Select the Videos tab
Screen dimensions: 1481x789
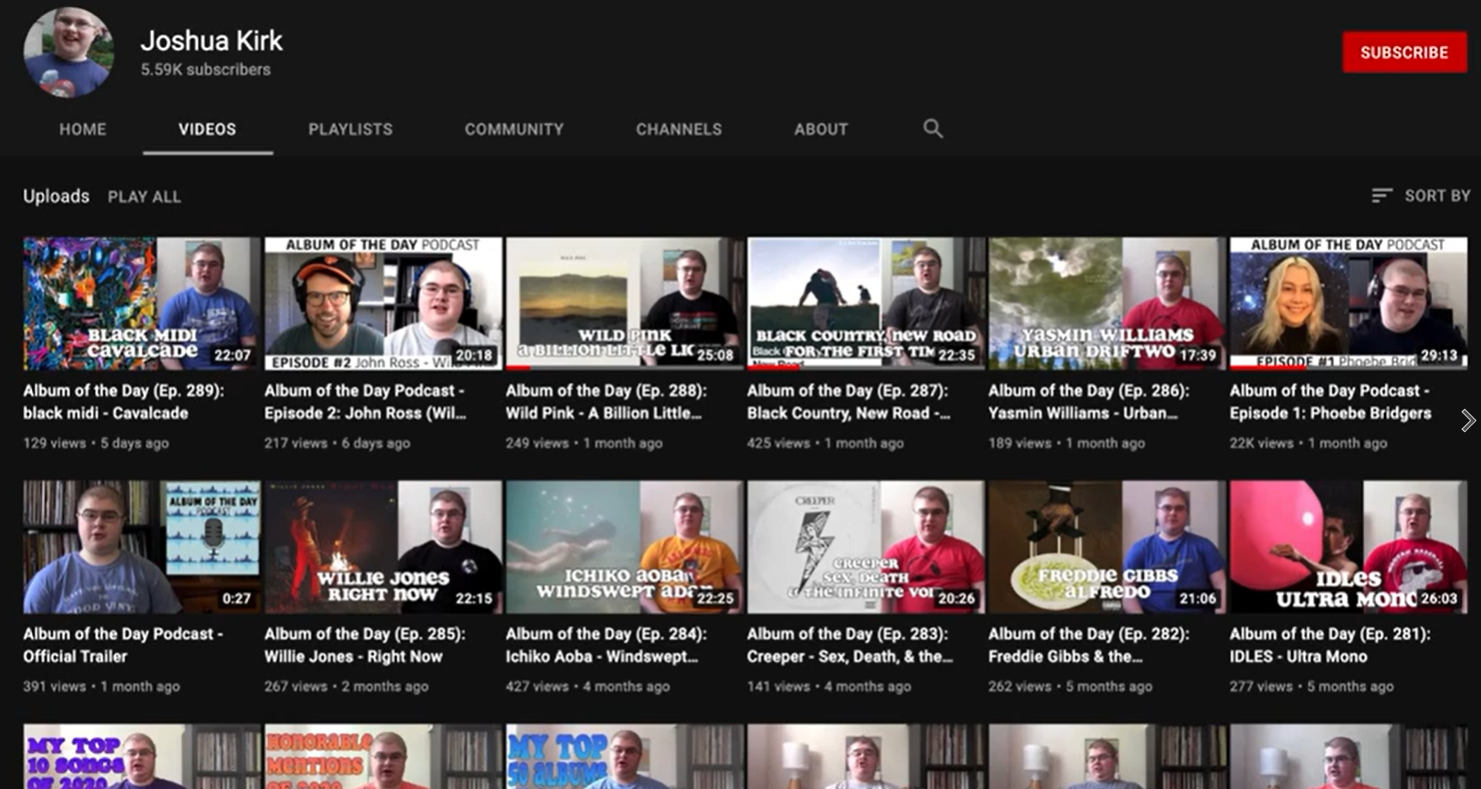pos(207,129)
